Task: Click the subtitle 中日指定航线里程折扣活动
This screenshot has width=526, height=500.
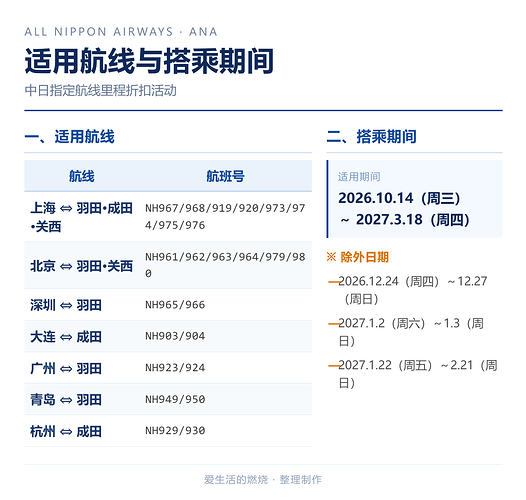Action: [100, 91]
